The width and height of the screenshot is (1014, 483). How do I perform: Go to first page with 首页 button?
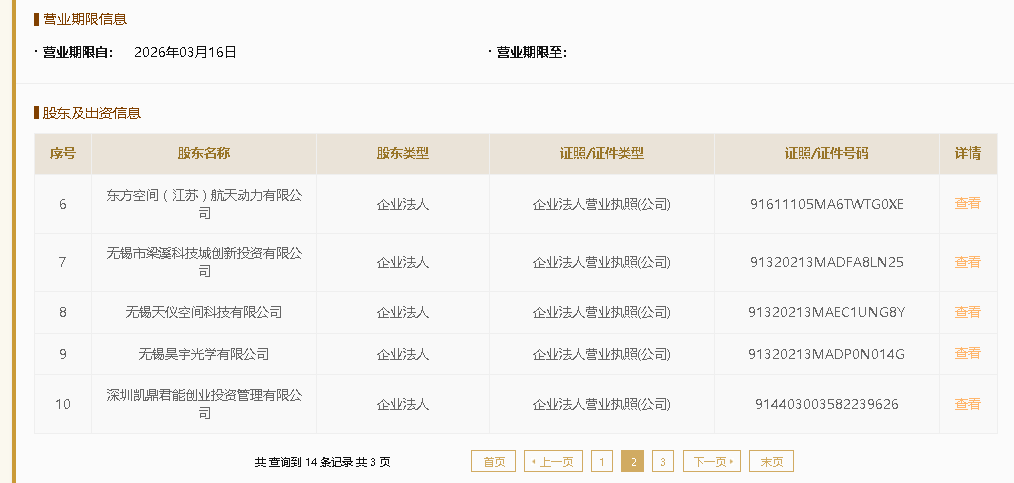click(494, 461)
